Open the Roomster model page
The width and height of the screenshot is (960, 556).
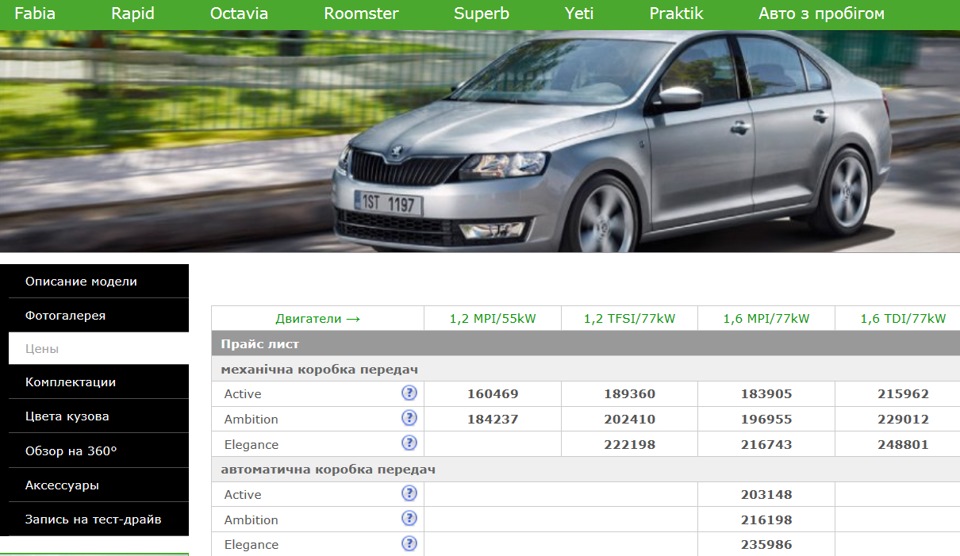361,13
